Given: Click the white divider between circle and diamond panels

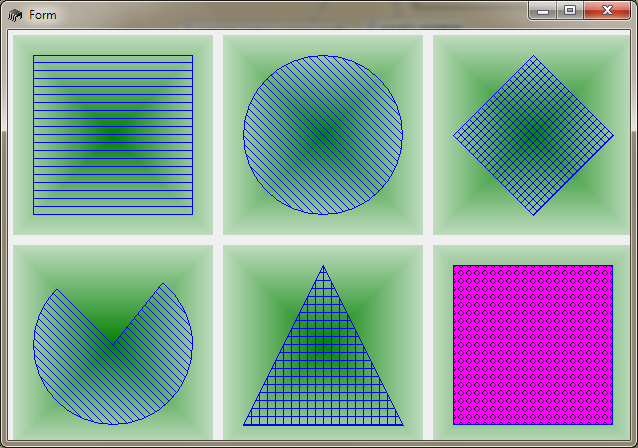Looking at the screenshot, I should pyautogui.click(x=428, y=135).
